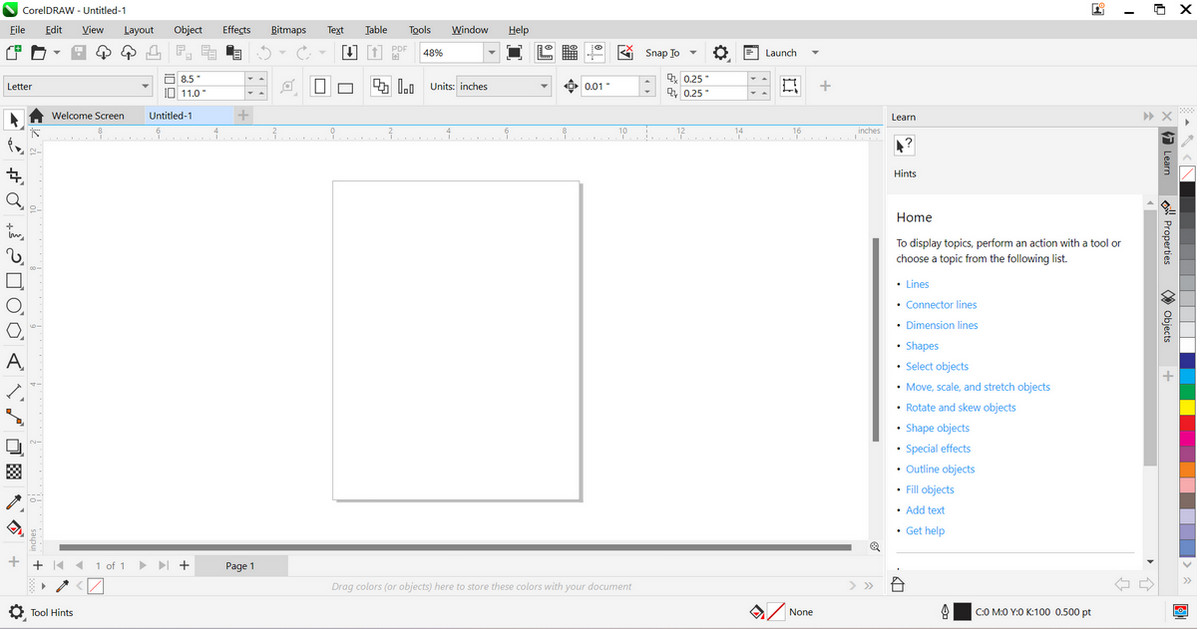Click the Shapes help link

[x=921, y=345]
